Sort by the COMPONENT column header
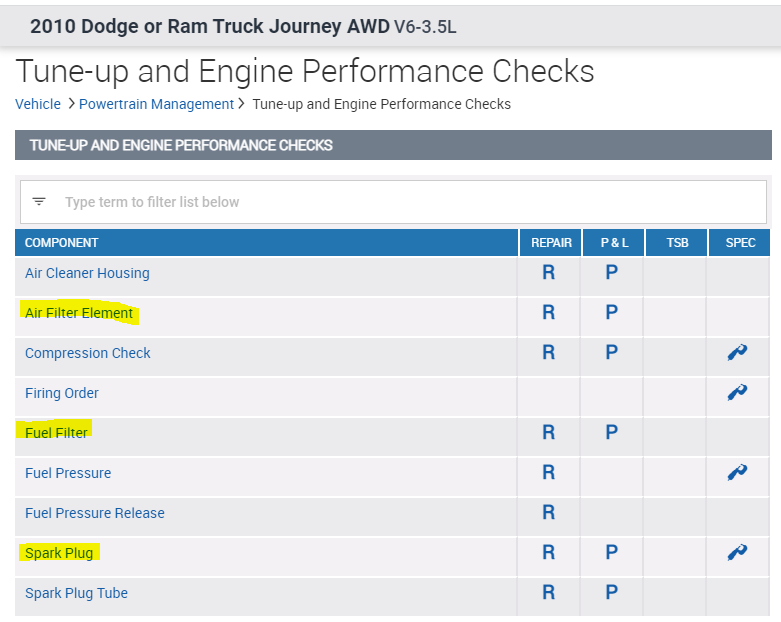The height and width of the screenshot is (622, 781). coord(62,243)
